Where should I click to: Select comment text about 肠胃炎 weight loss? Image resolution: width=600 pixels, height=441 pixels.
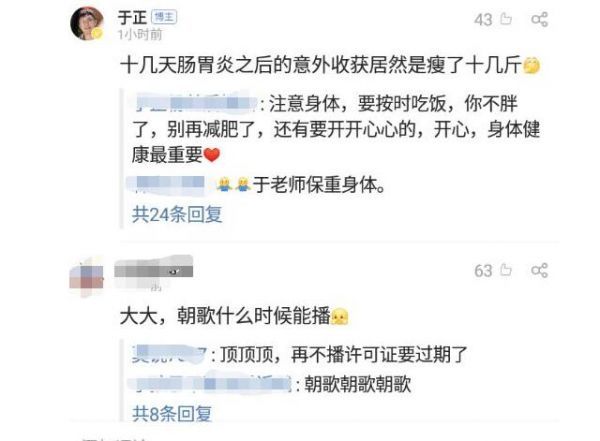(x=330, y=65)
